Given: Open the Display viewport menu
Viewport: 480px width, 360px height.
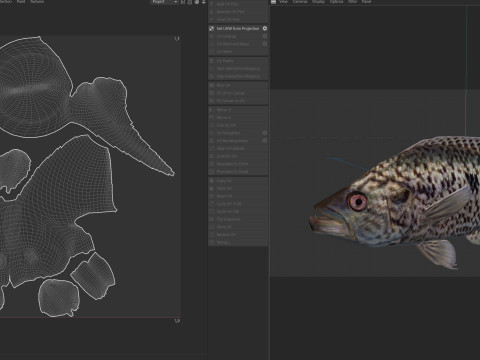Looking at the screenshot, I should [x=318, y=2].
